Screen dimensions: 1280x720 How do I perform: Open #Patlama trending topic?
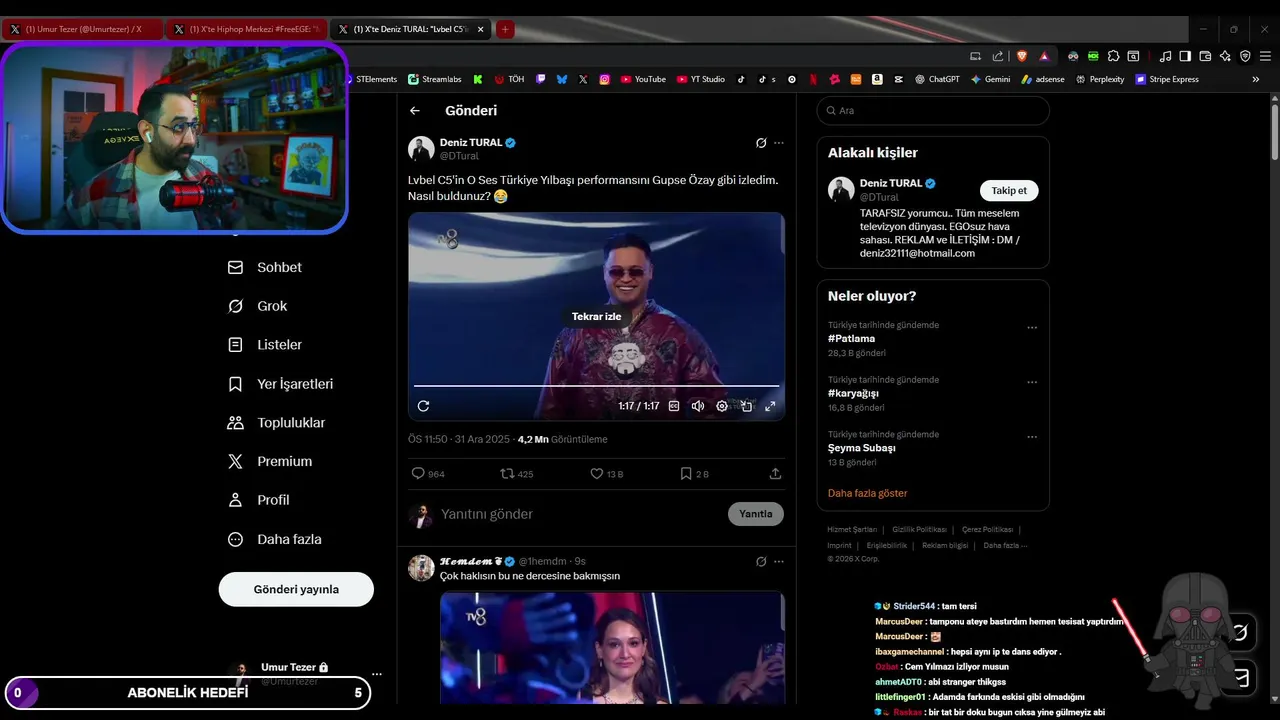coord(851,339)
